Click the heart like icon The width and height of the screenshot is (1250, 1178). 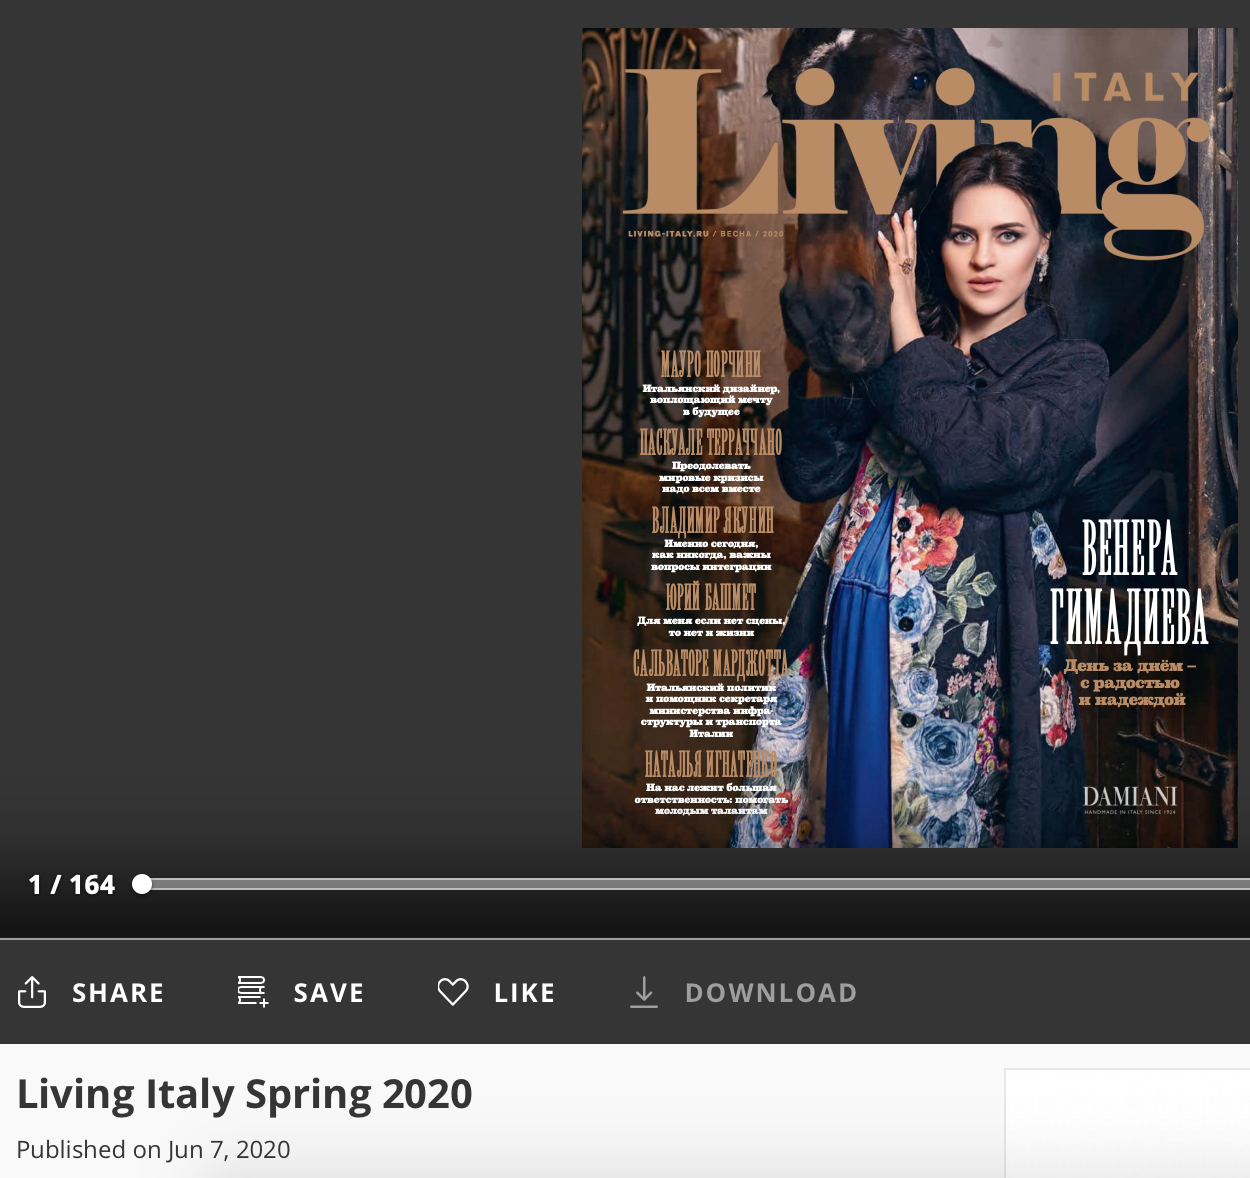(453, 992)
